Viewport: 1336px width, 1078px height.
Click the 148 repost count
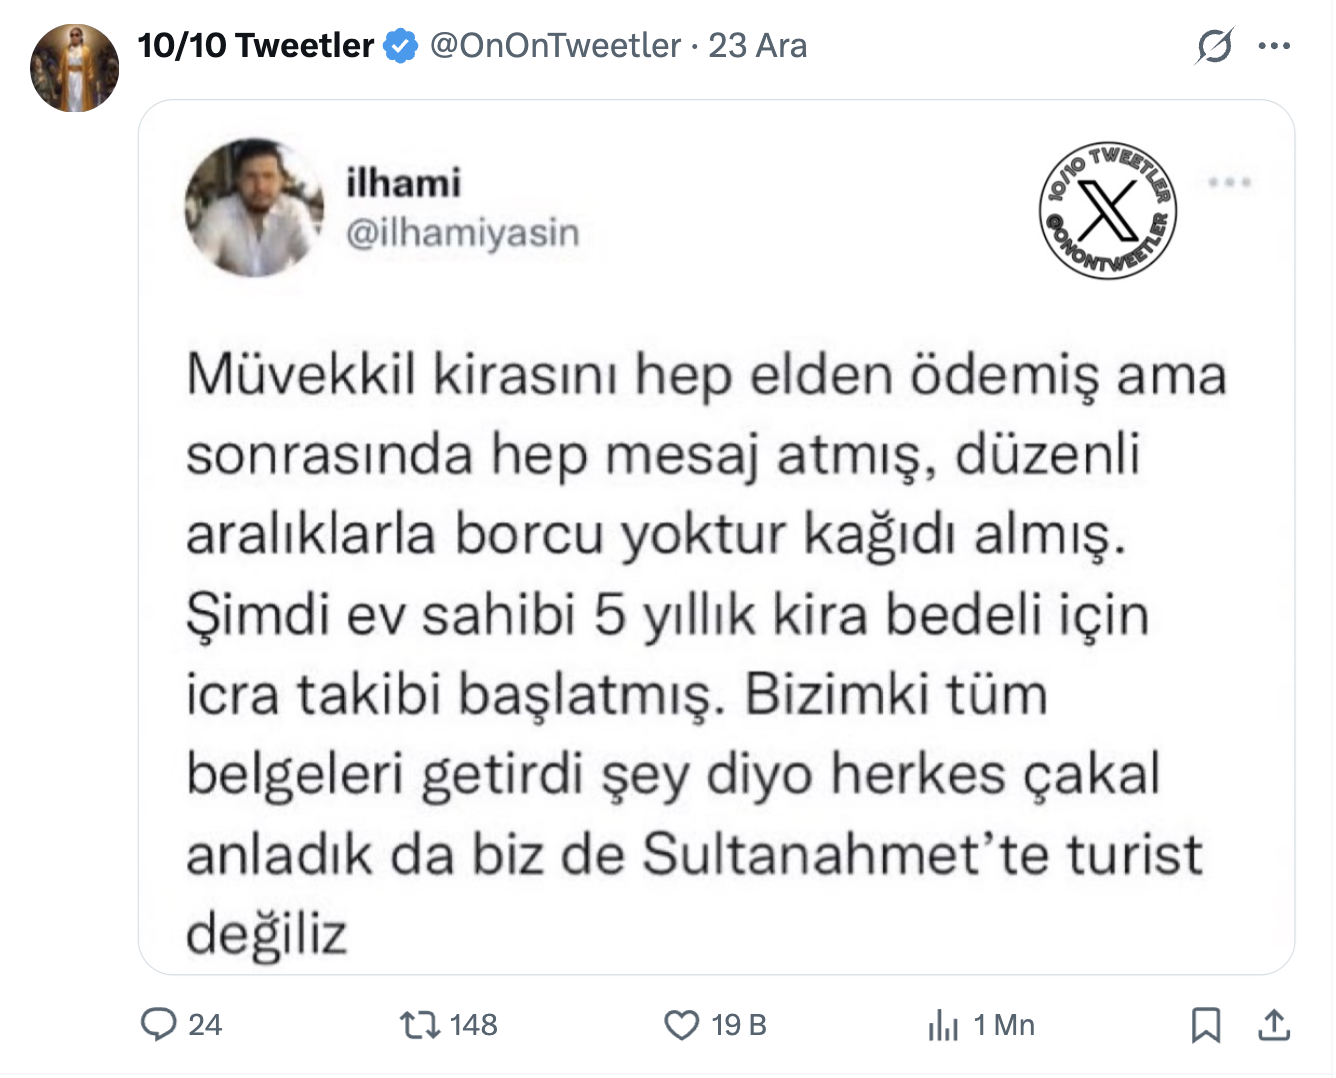pyautogui.click(x=473, y=1025)
